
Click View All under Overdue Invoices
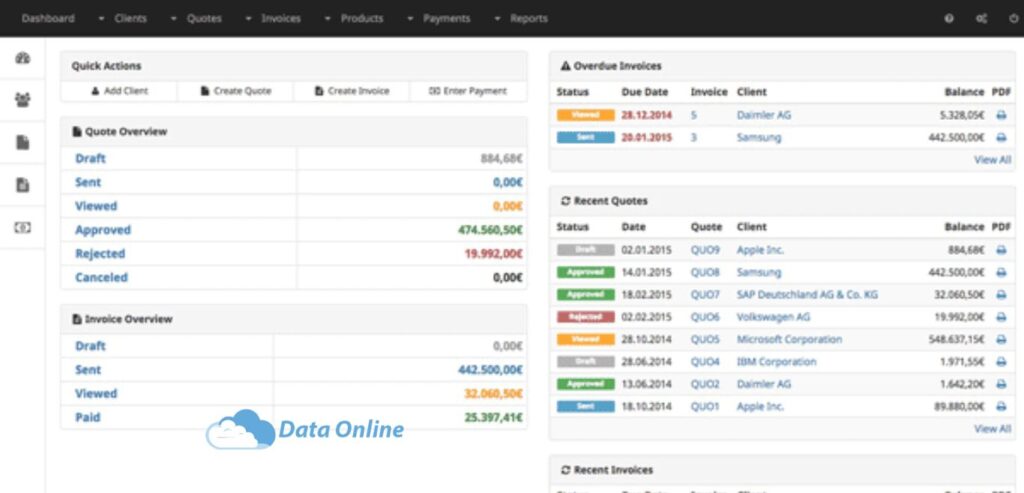click(x=992, y=160)
